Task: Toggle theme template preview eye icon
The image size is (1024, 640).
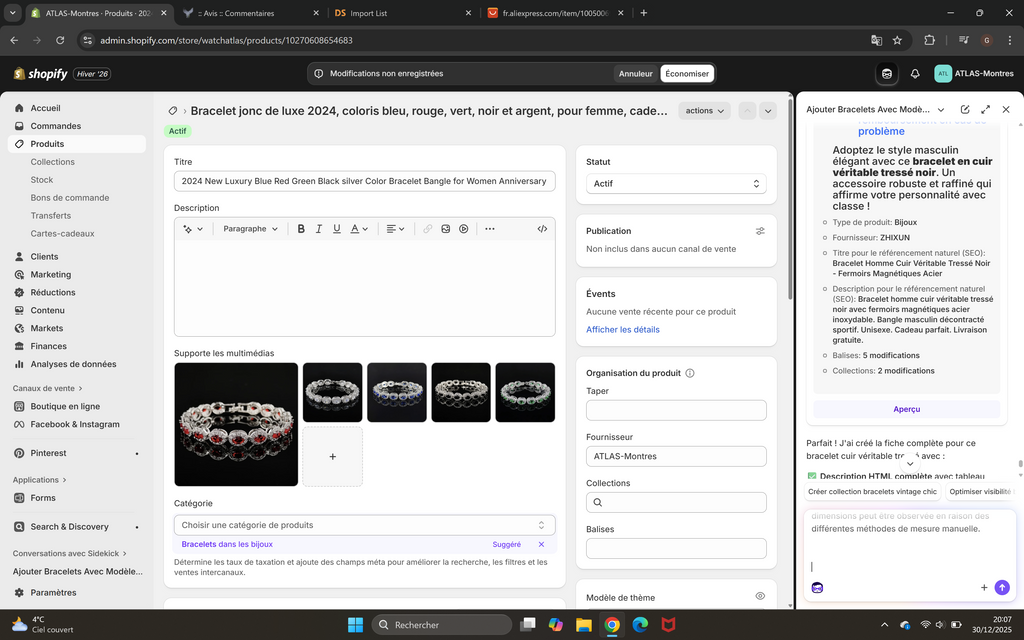Action: 760,596
